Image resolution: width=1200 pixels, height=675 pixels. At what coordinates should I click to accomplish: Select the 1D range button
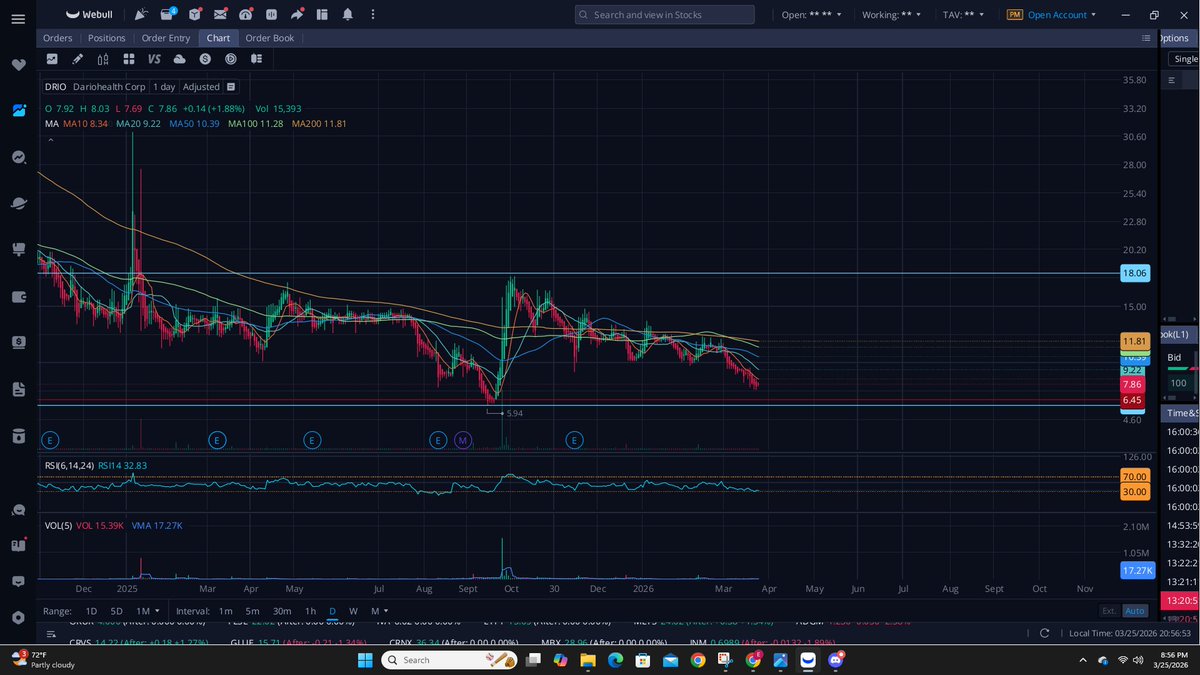[91, 610]
